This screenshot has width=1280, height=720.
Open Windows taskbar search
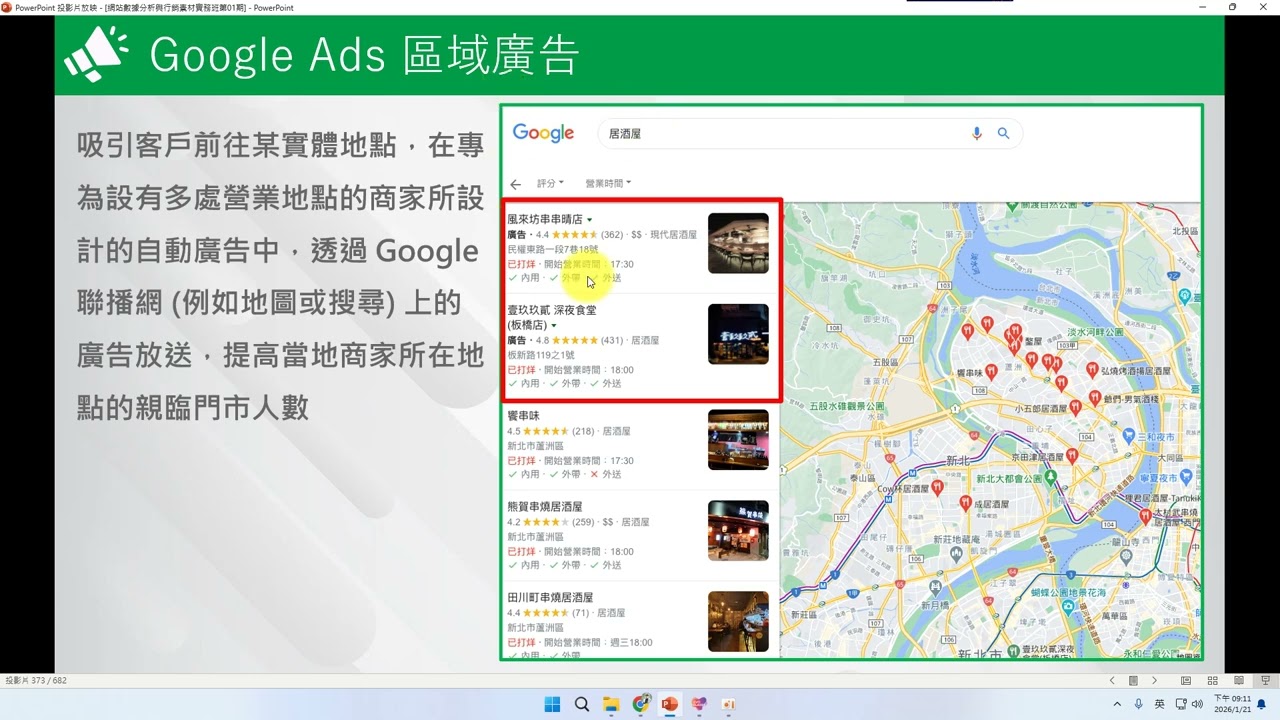point(582,704)
